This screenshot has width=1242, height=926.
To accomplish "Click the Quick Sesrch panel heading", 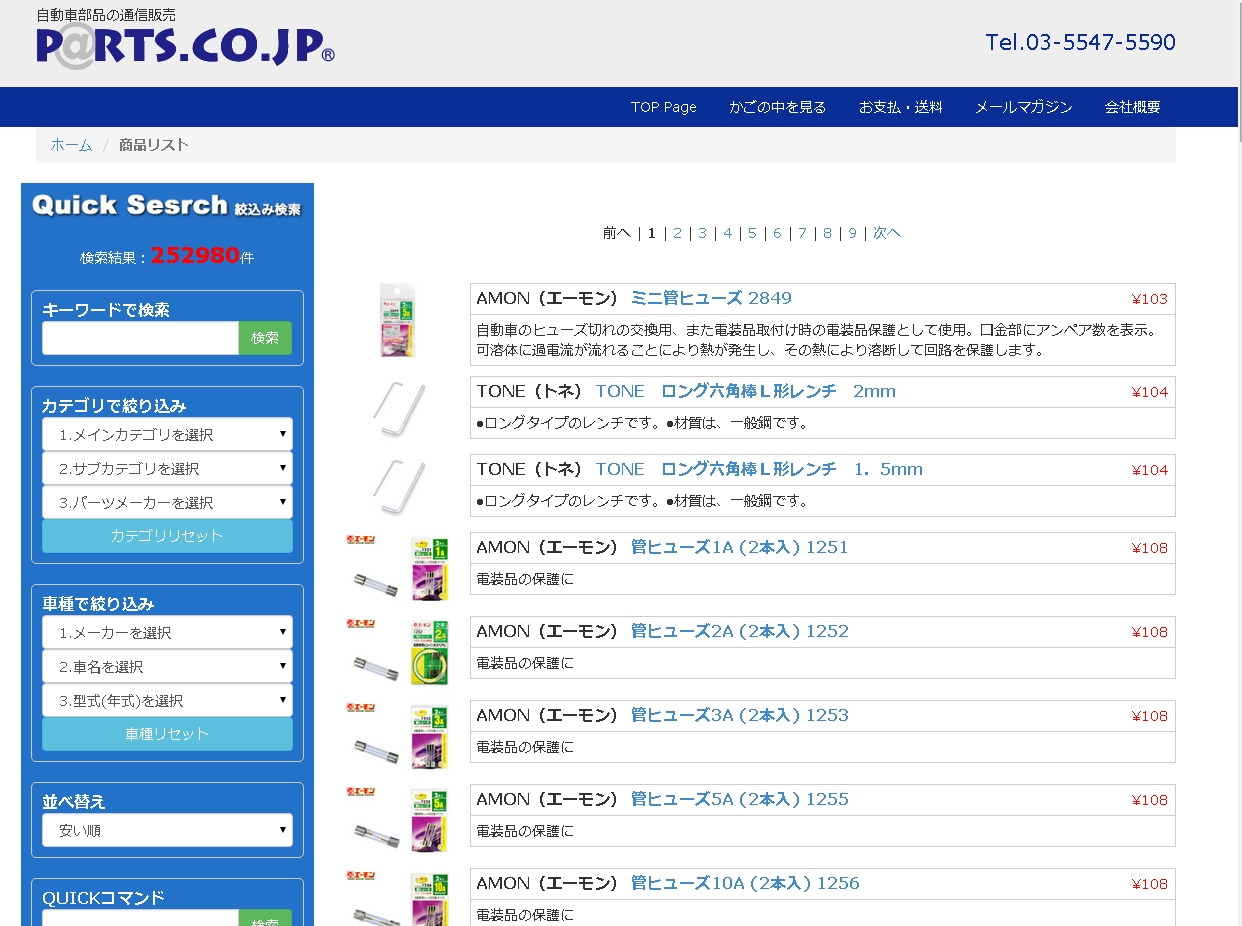I will point(166,205).
